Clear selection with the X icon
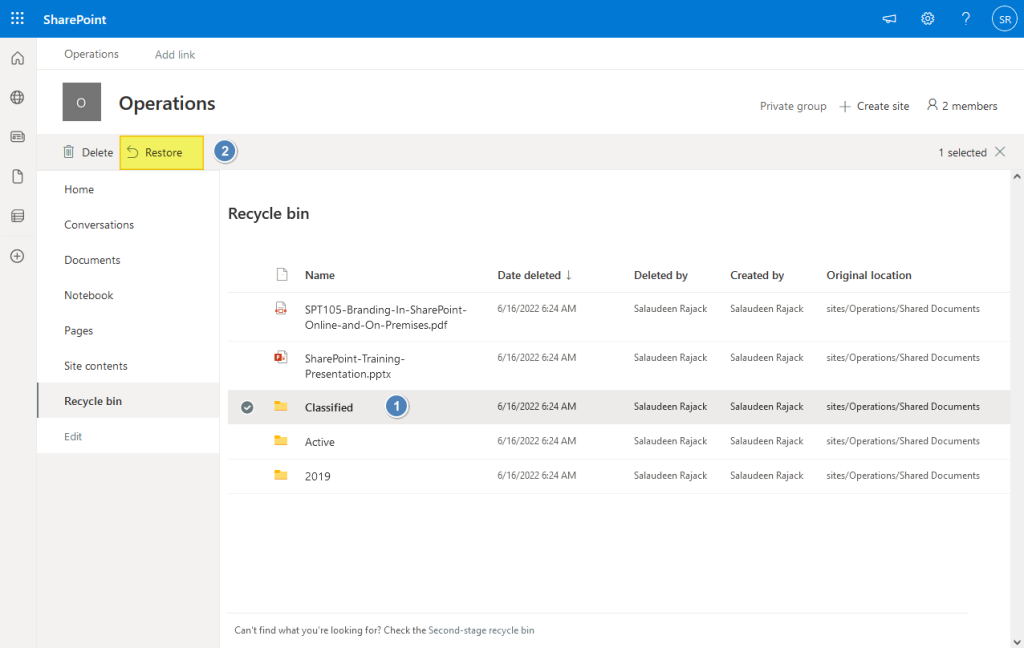 (x=1000, y=152)
